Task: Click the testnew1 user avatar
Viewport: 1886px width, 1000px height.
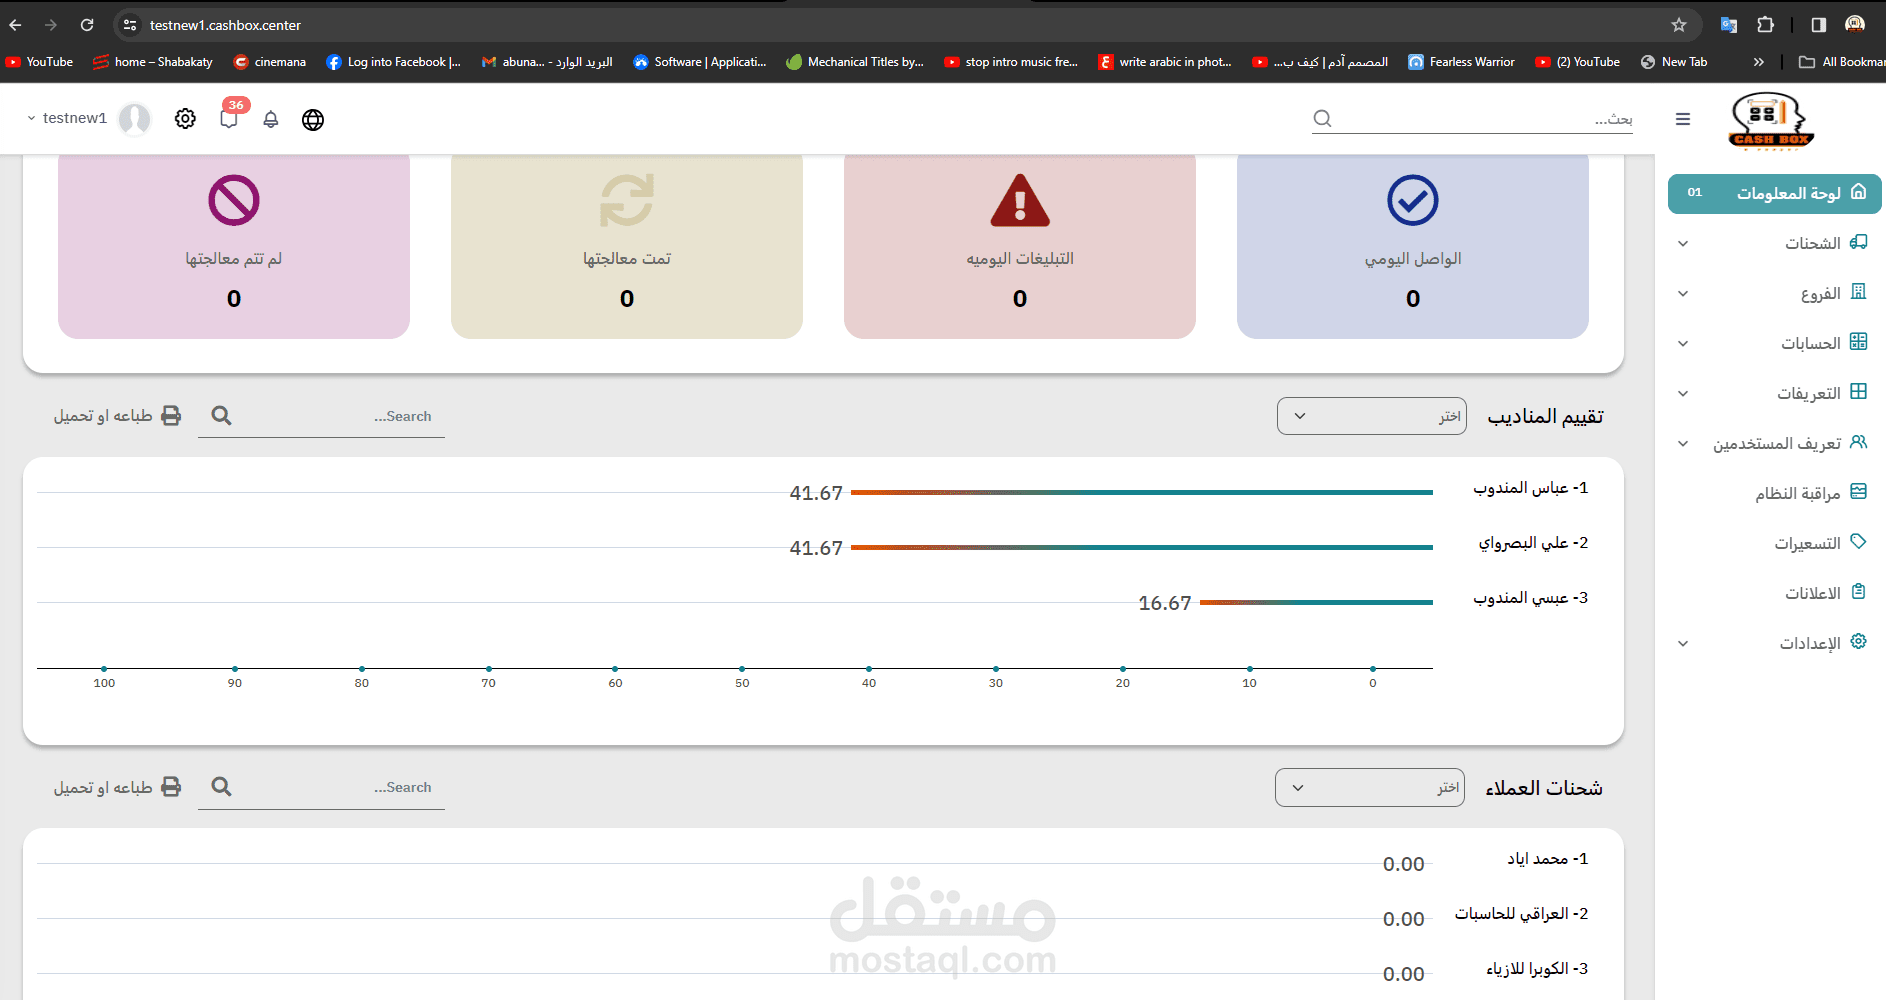Action: [x=134, y=119]
